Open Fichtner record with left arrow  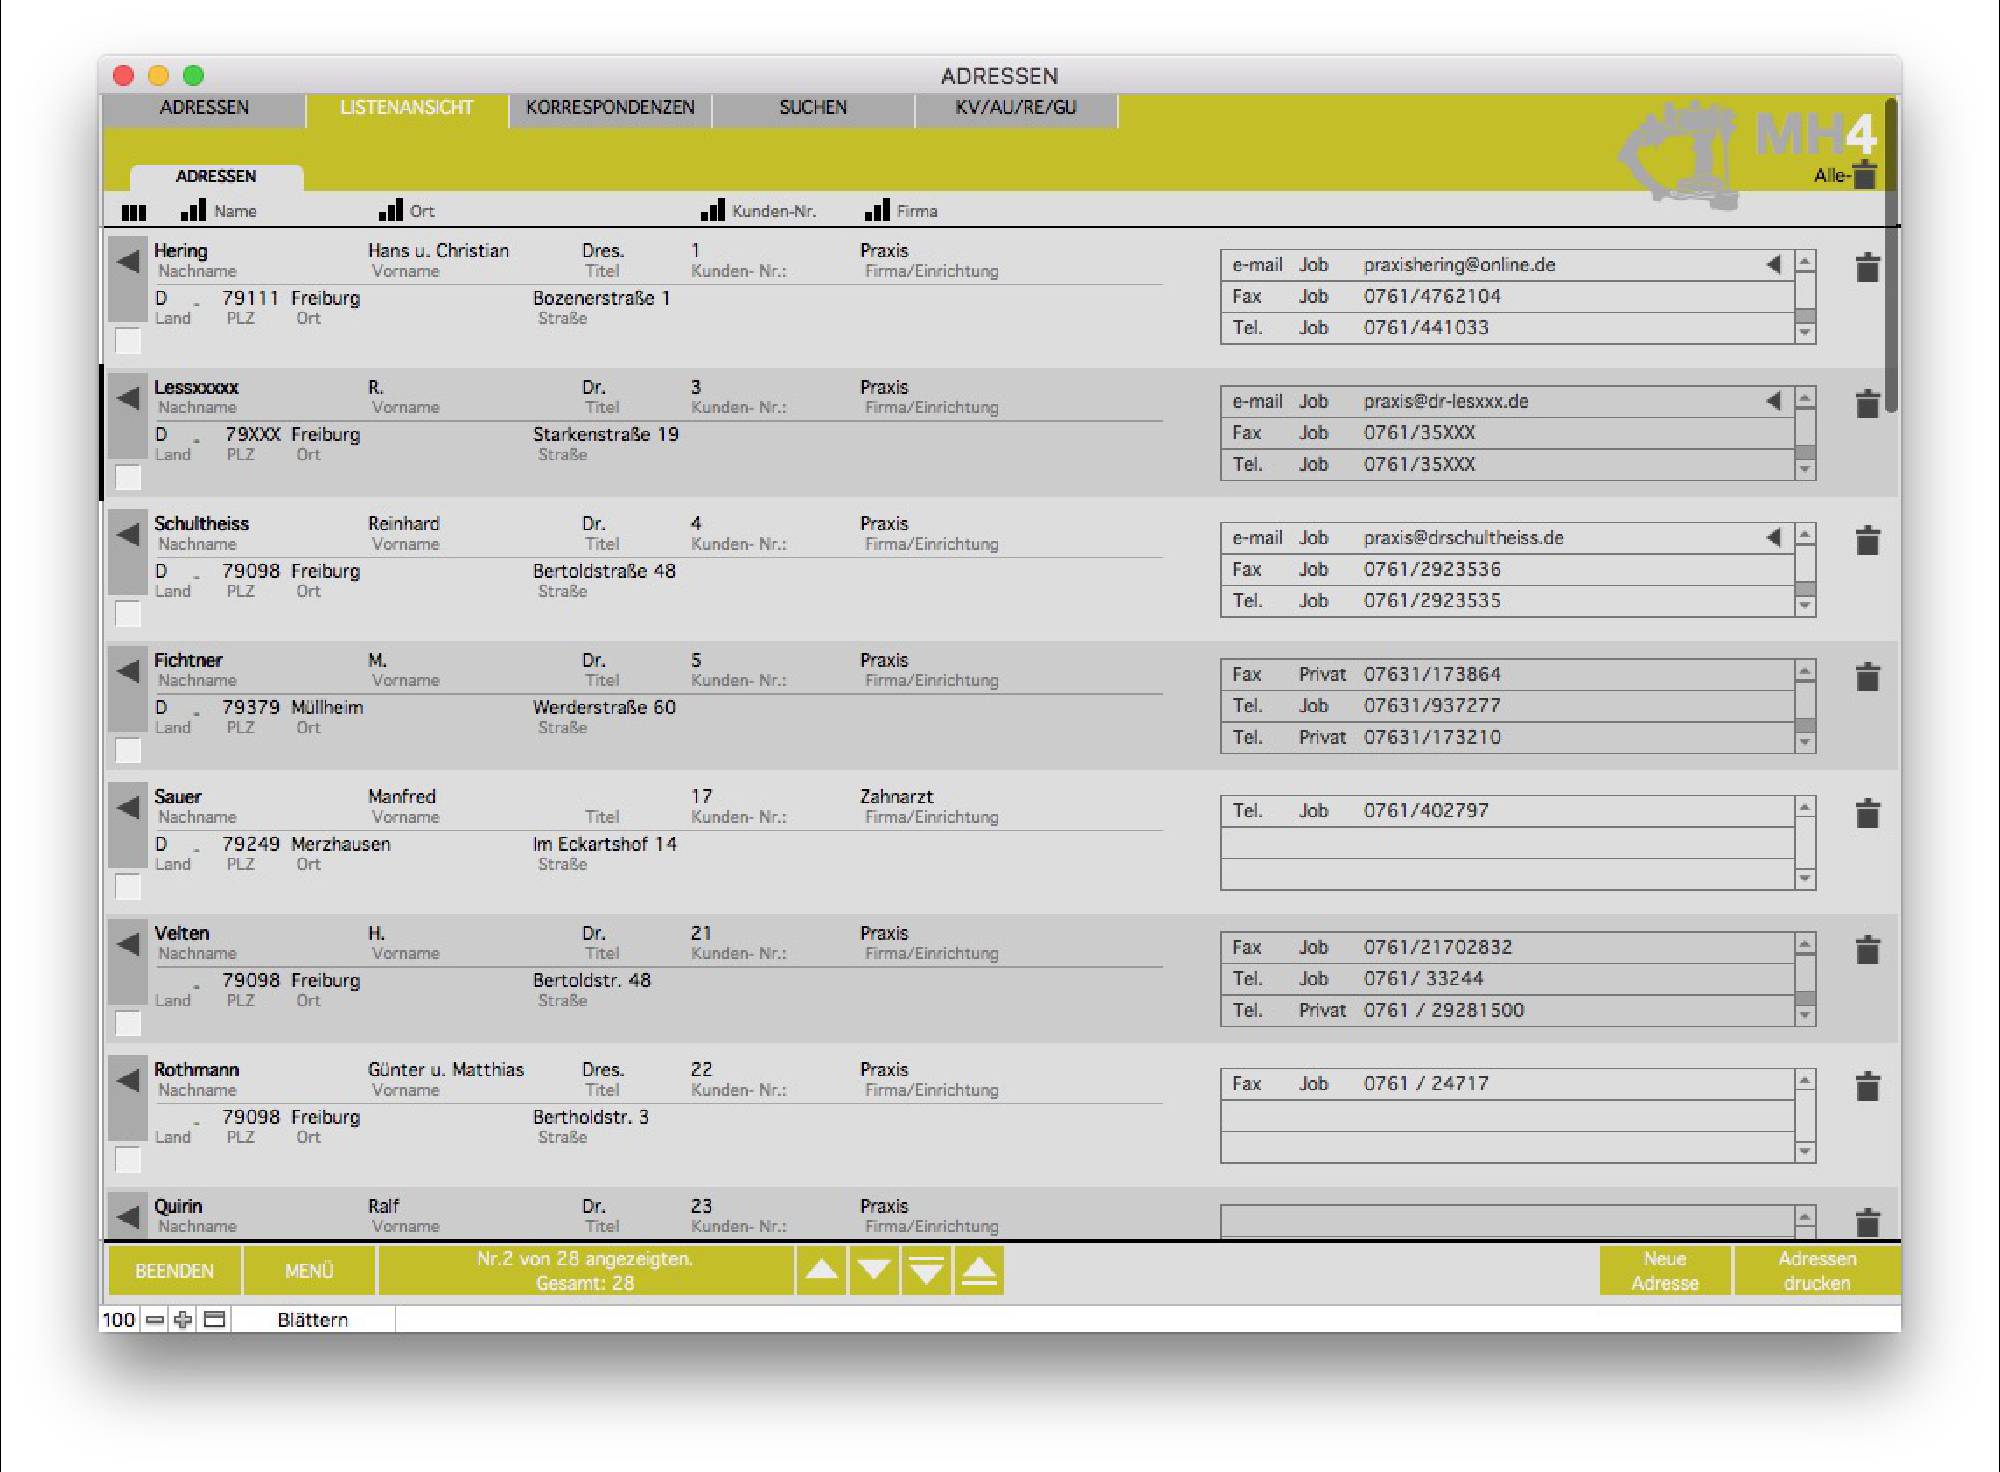pos(128,671)
